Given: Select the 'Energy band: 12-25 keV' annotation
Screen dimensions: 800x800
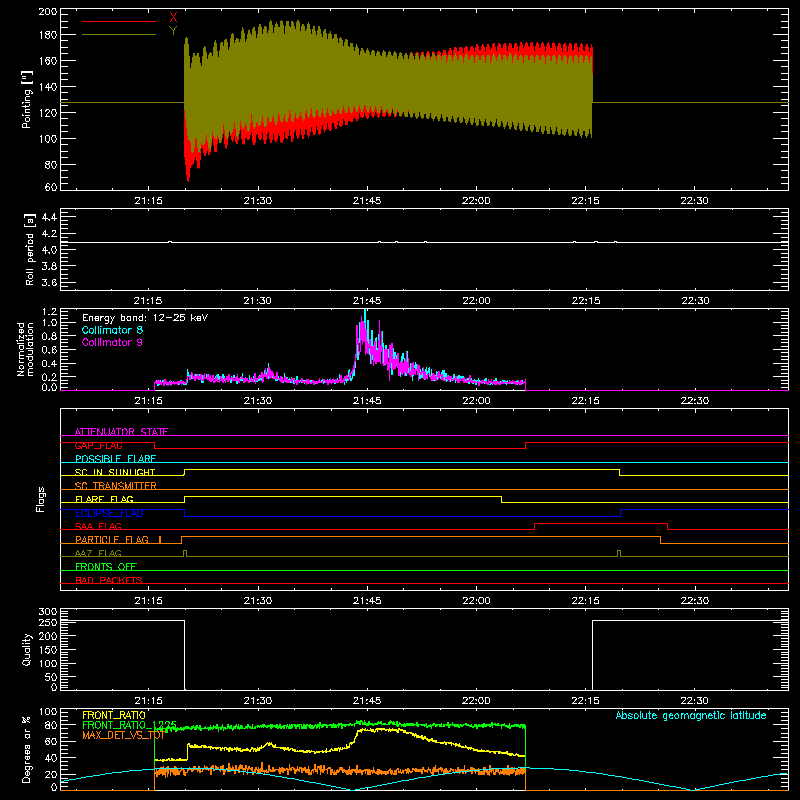Looking at the screenshot, I should click(x=145, y=318).
